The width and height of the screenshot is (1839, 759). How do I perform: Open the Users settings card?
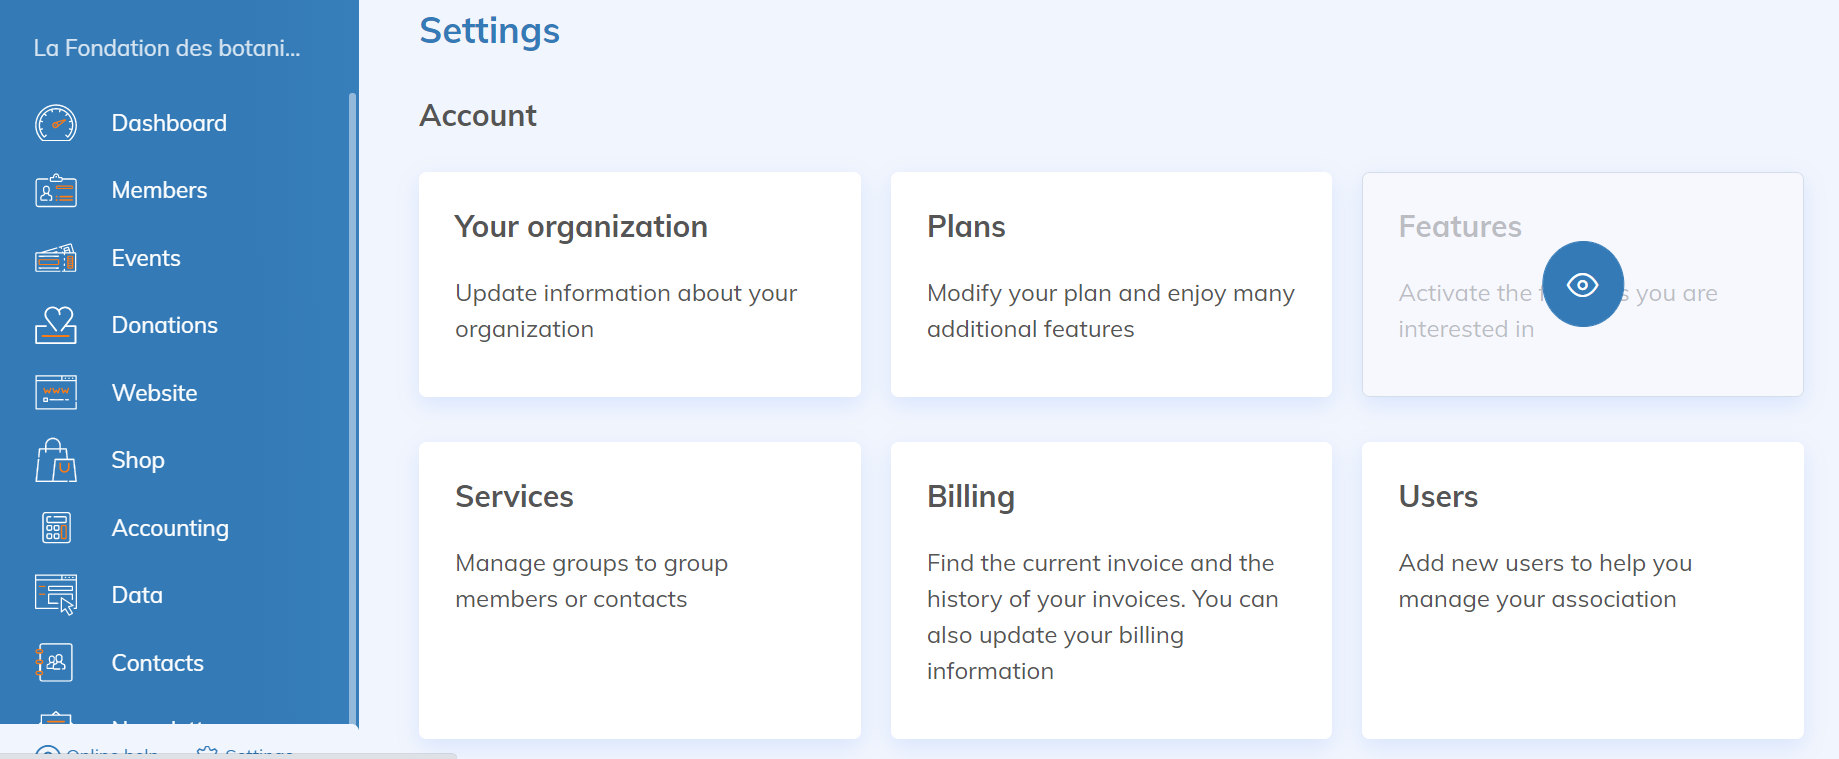click(1582, 590)
